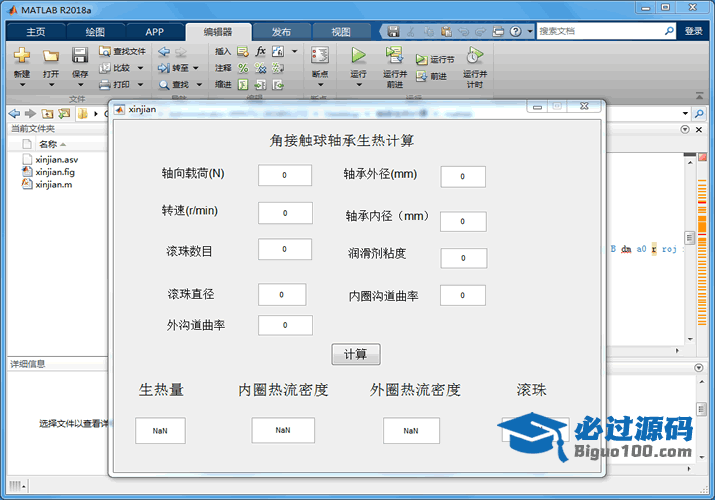Click the Help question mark icon
Viewport: 715px width, 500px height.
coord(515,31)
